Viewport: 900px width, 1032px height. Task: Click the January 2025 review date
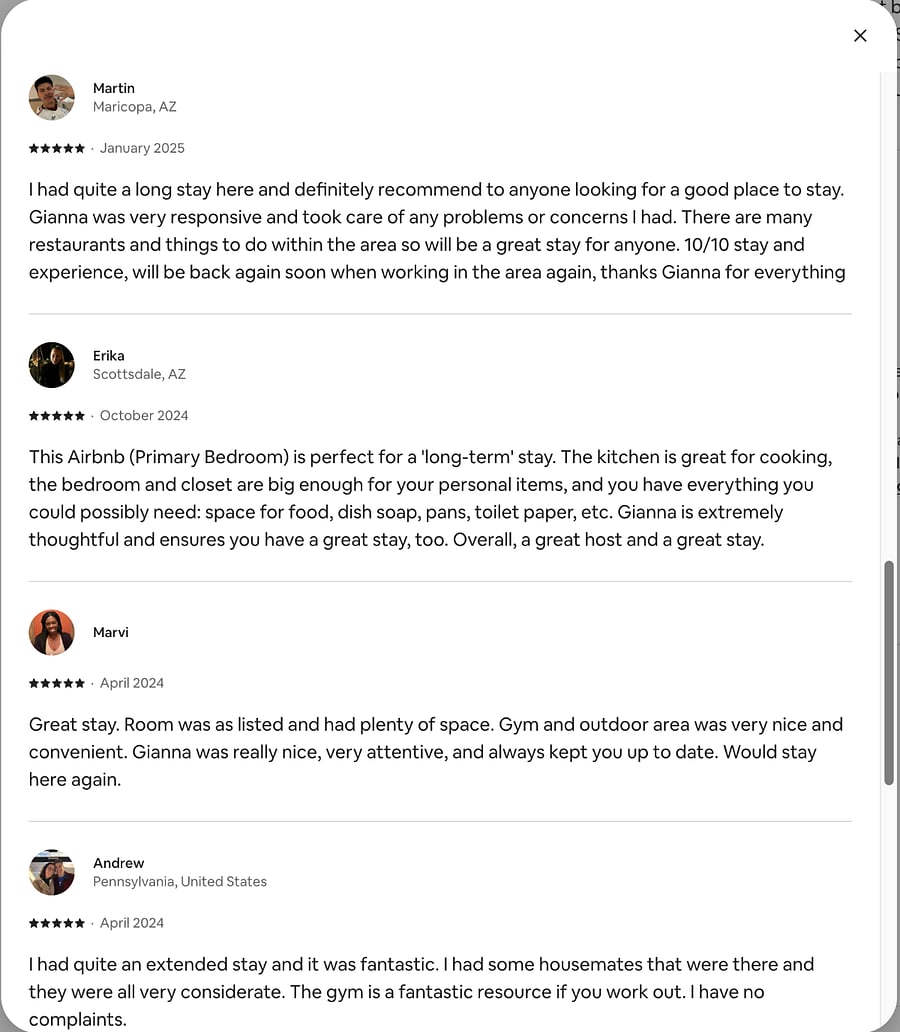pos(142,148)
